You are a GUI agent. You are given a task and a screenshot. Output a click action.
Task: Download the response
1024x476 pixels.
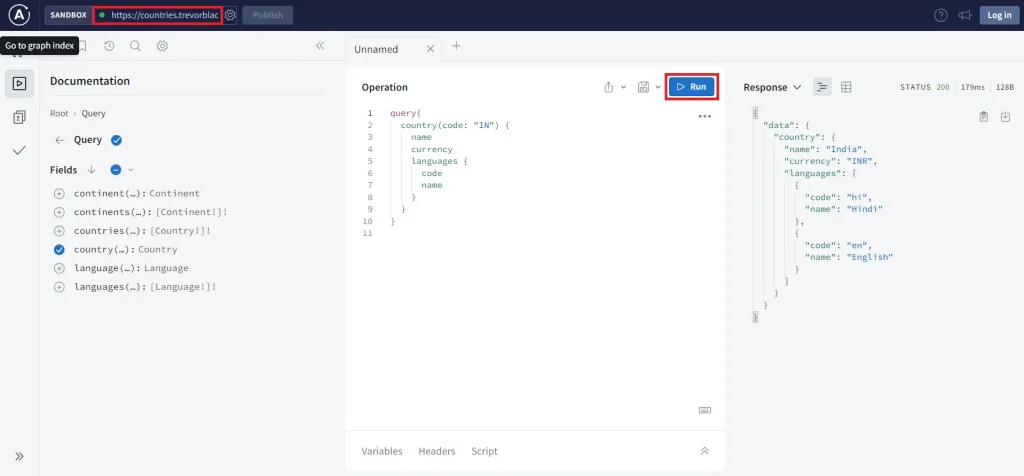[x=1006, y=116]
